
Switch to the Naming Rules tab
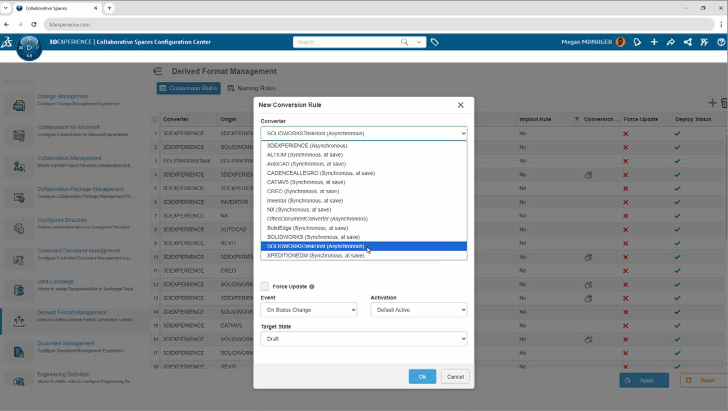tap(252, 88)
